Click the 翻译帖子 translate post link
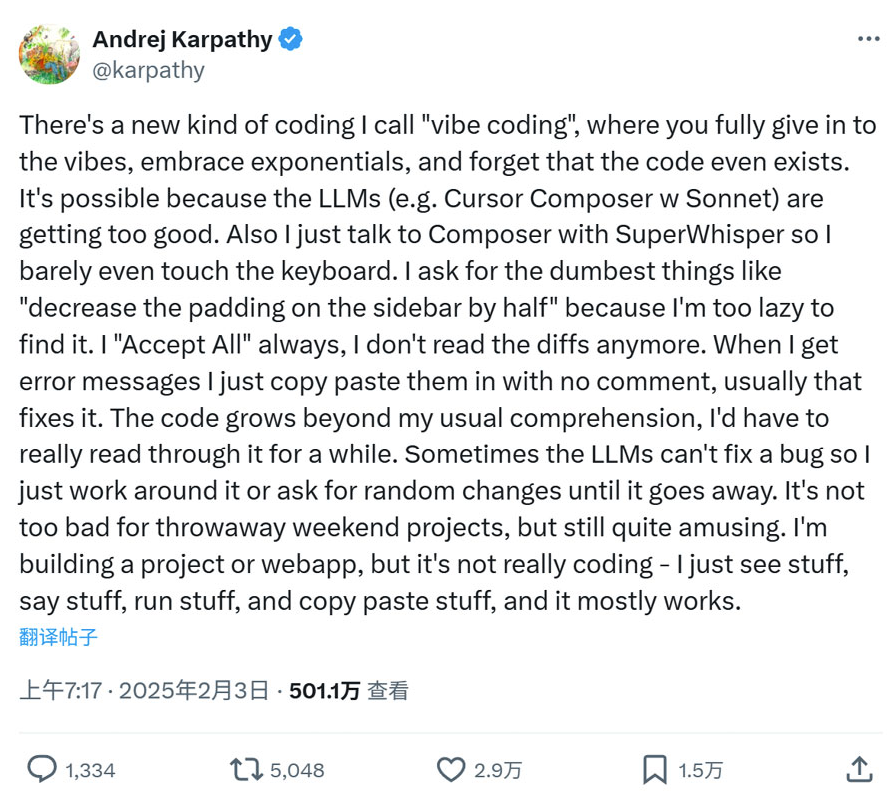 tap(58, 637)
